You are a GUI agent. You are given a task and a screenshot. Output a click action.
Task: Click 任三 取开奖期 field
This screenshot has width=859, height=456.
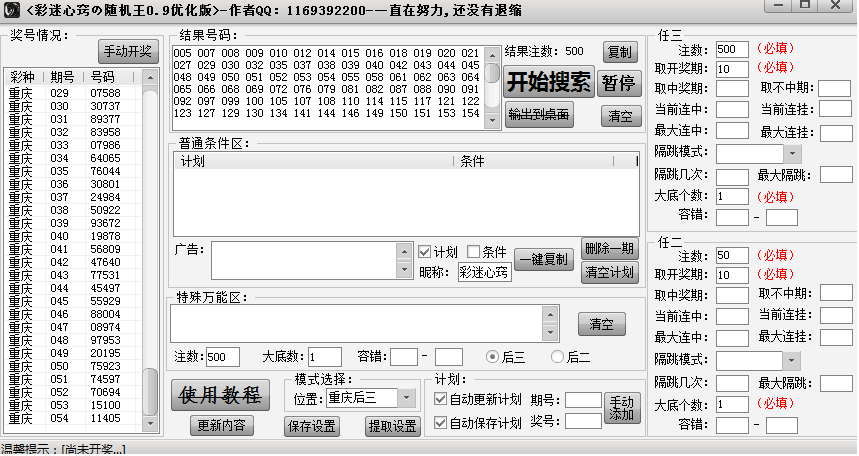pos(732,69)
